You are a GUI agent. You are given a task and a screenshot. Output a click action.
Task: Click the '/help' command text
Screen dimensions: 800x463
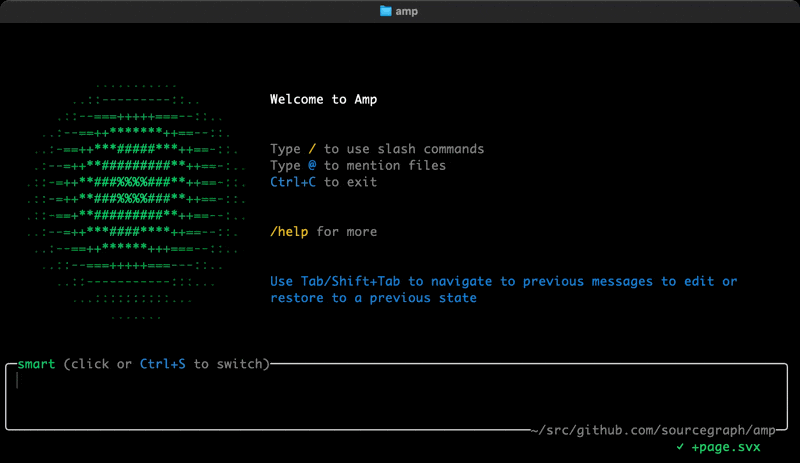pyautogui.click(x=289, y=232)
